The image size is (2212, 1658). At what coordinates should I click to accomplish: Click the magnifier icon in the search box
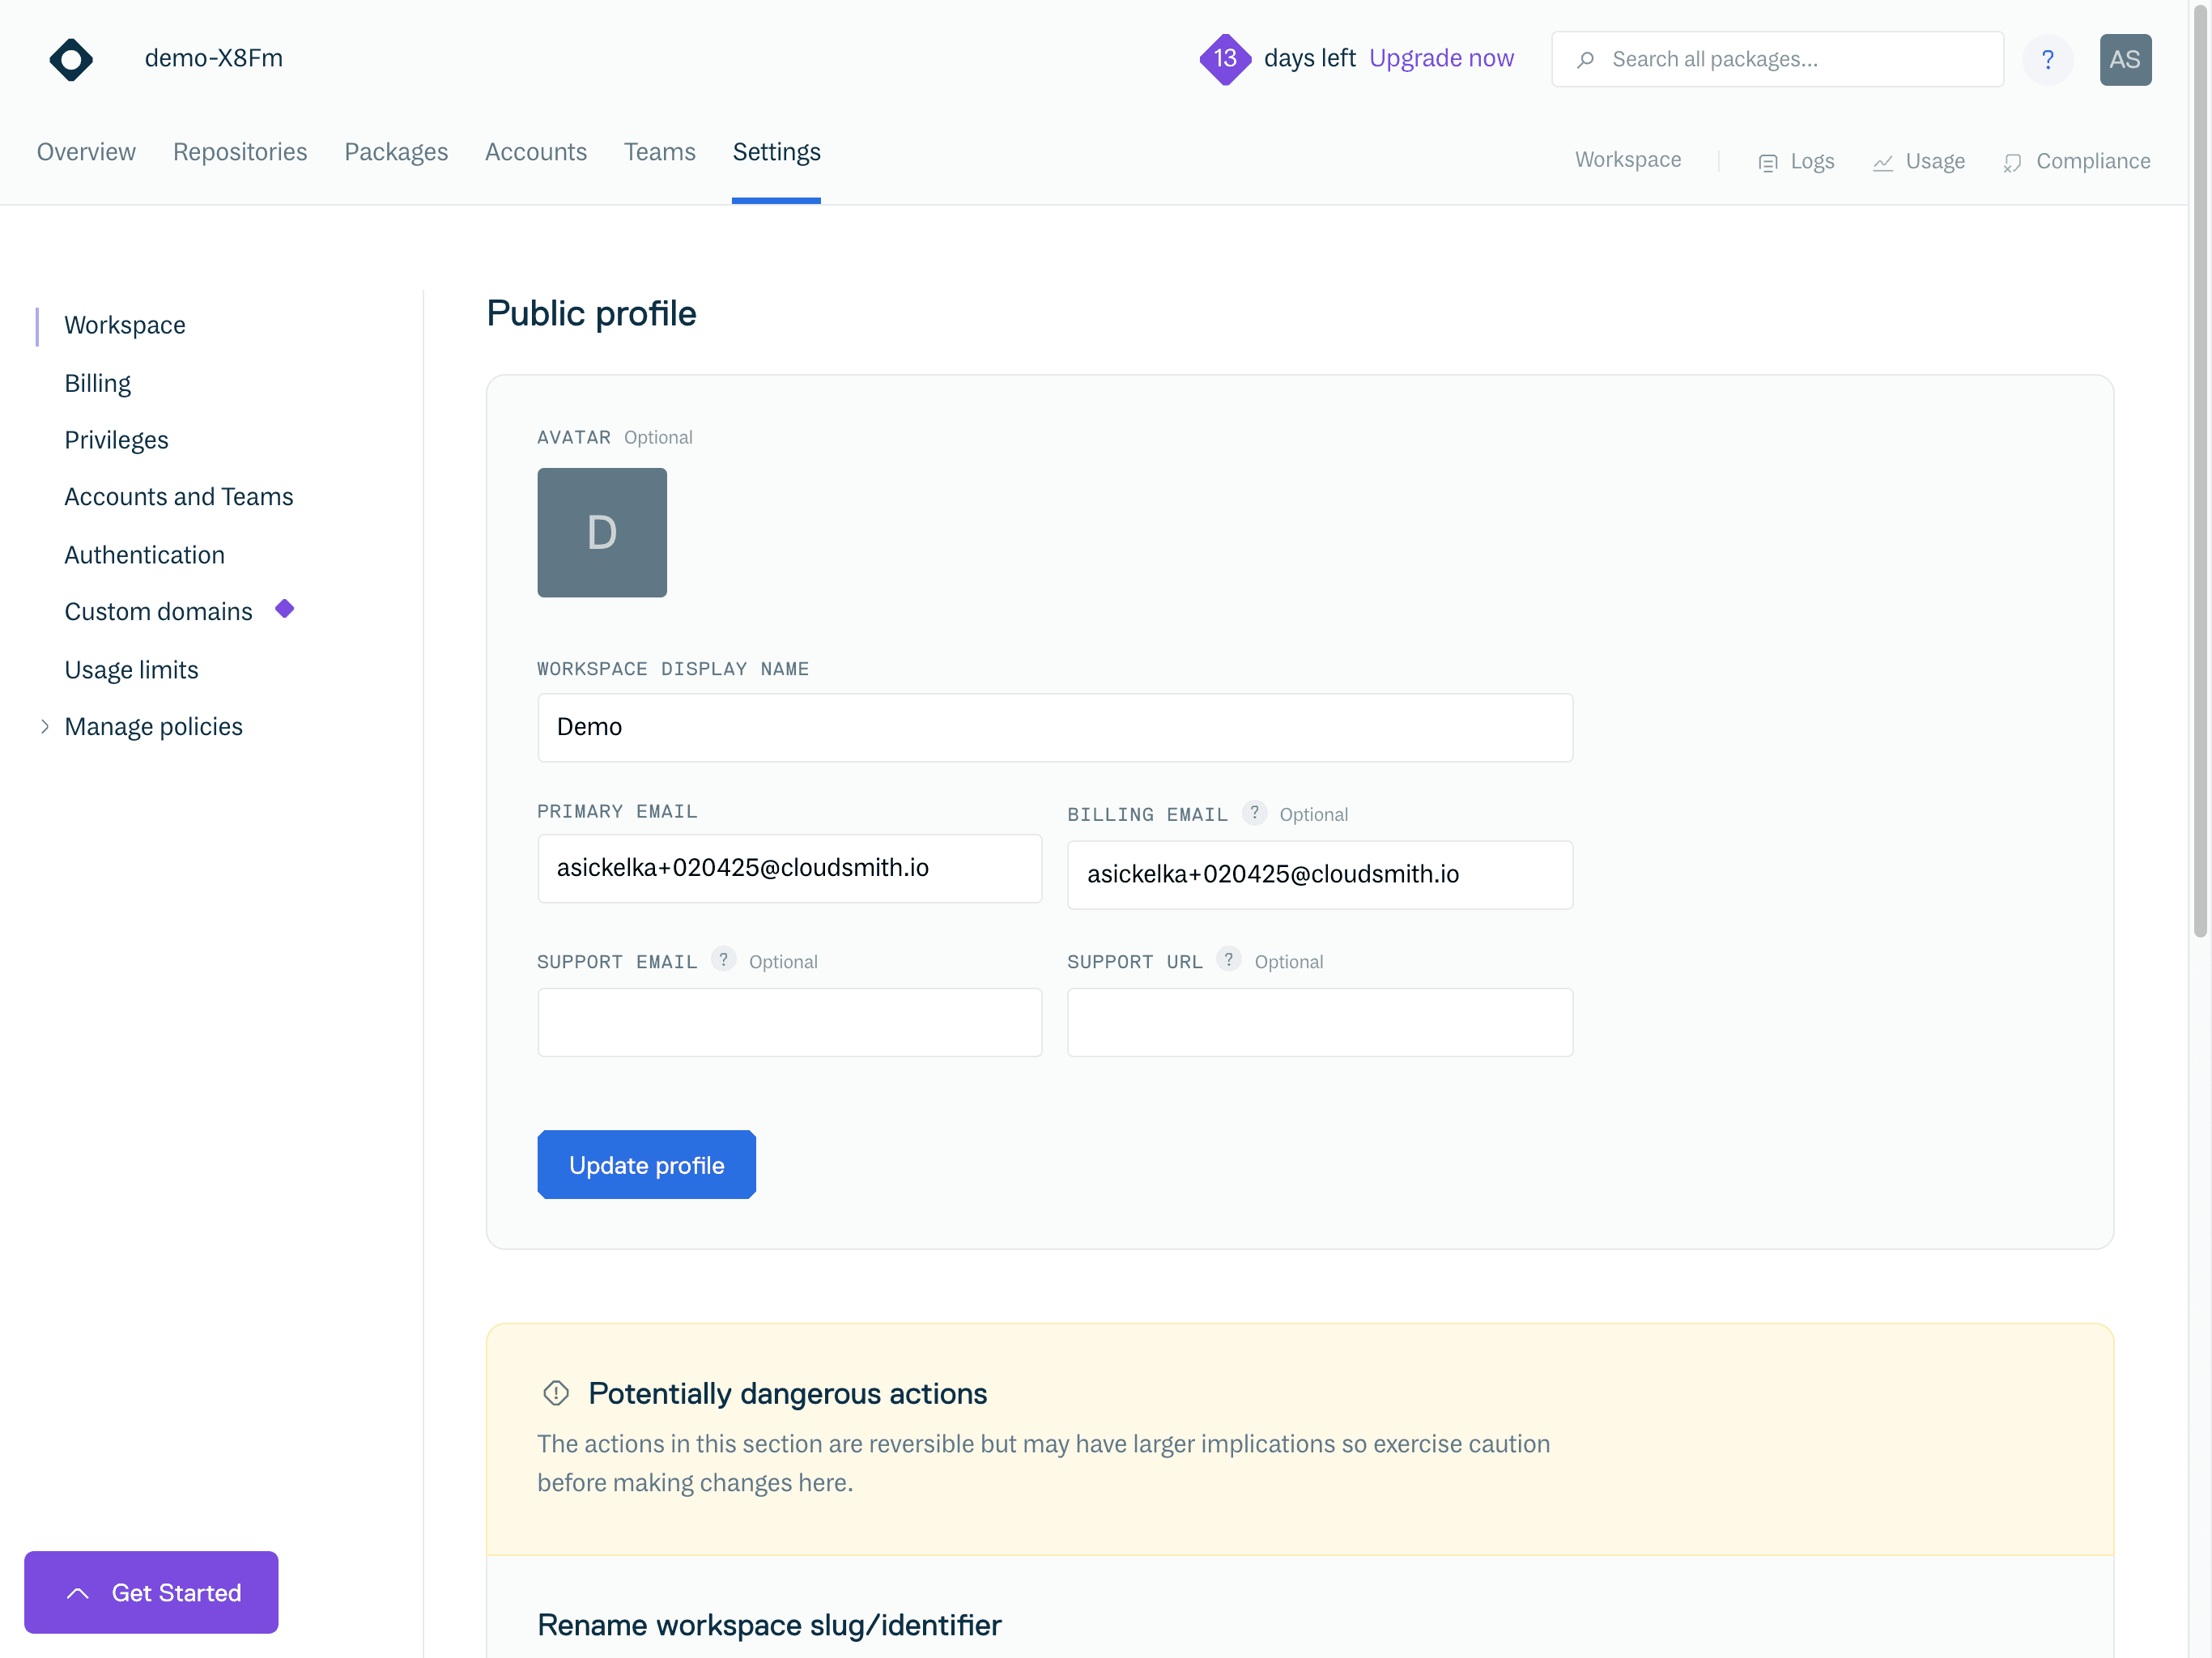(x=1585, y=60)
